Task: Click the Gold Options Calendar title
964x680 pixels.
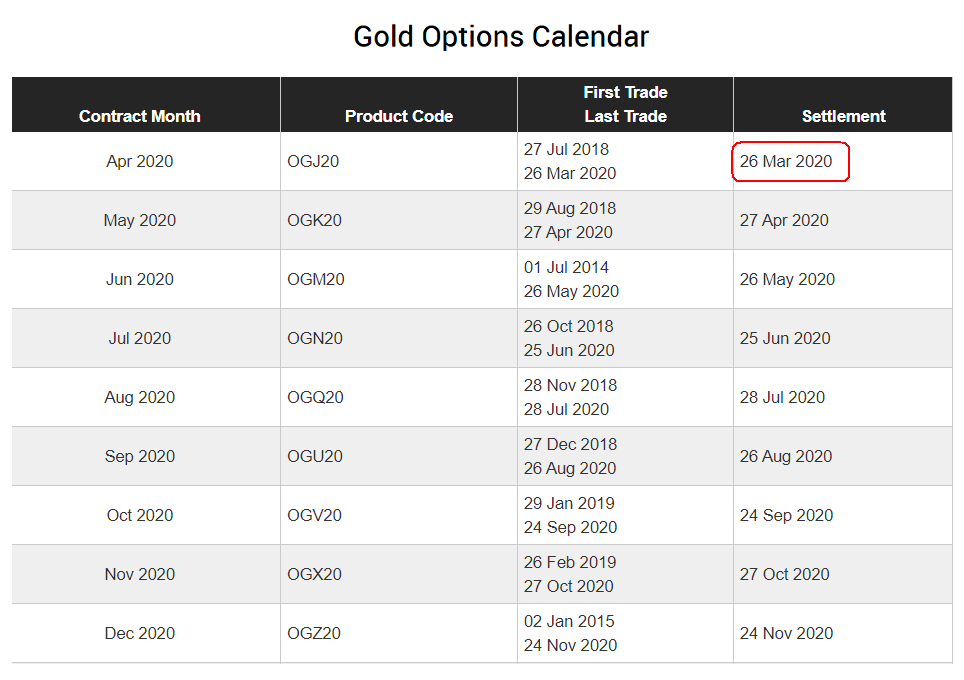Action: (x=501, y=37)
